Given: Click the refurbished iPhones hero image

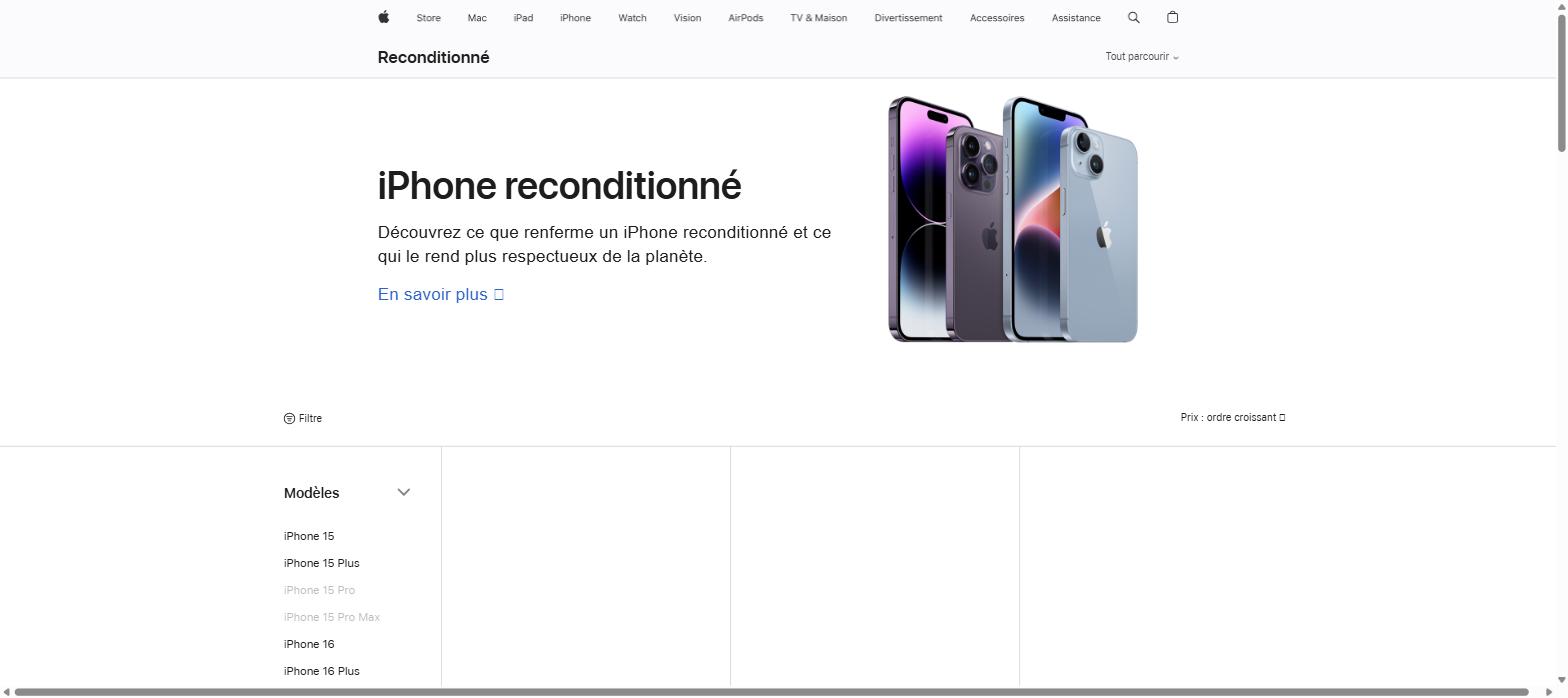Looking at the screenshot, I should [1013, 219].
